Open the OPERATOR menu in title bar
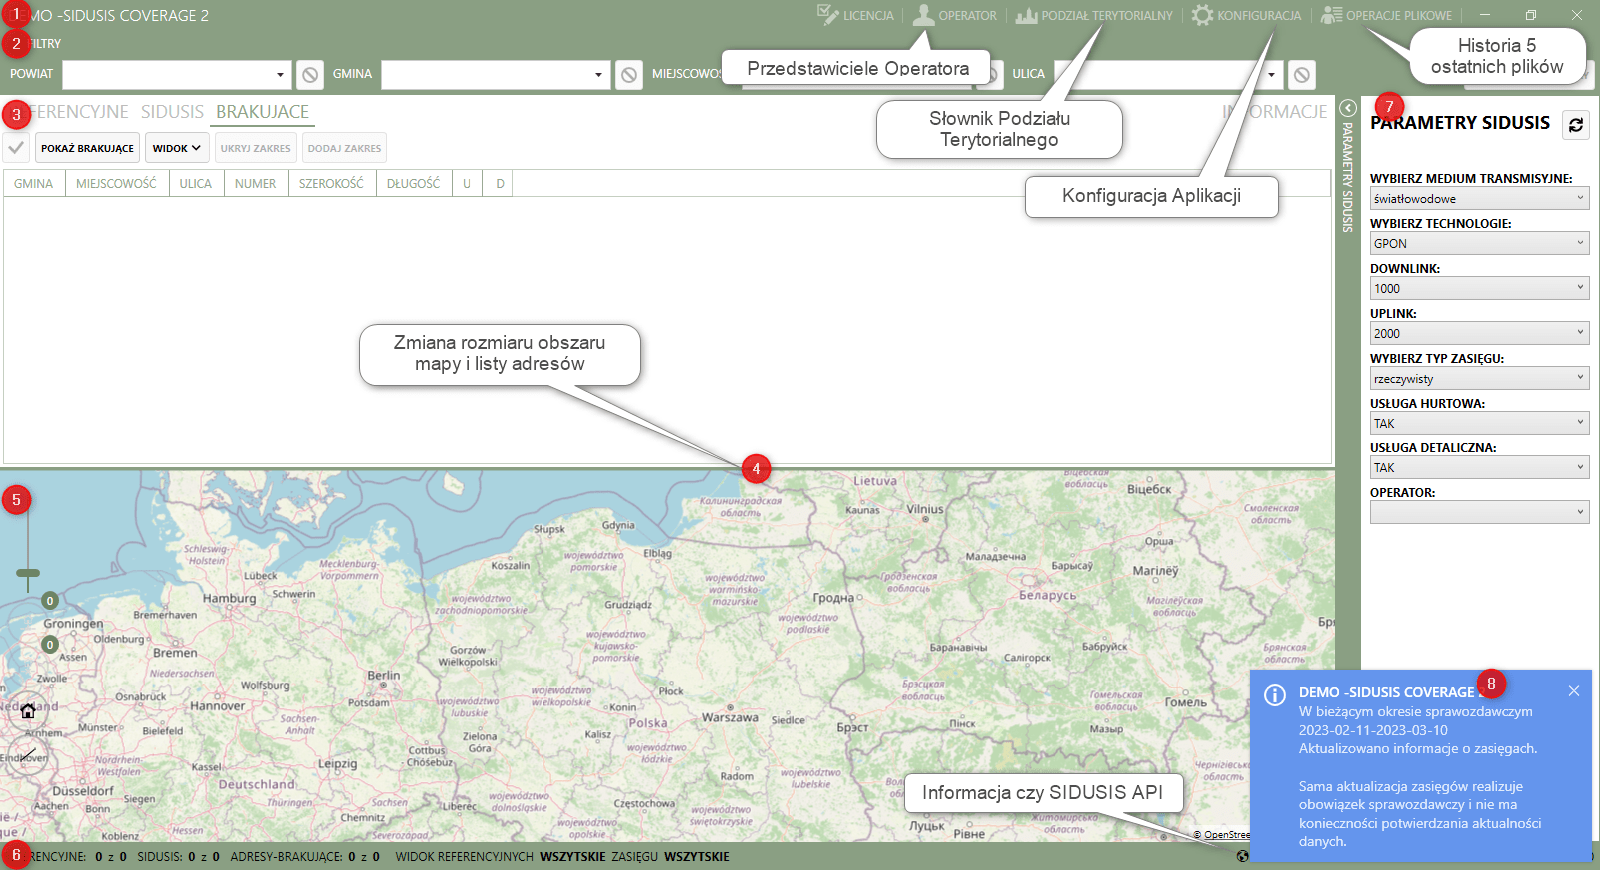This screenshot has height=870, width=1600. [x=955, y=15]
